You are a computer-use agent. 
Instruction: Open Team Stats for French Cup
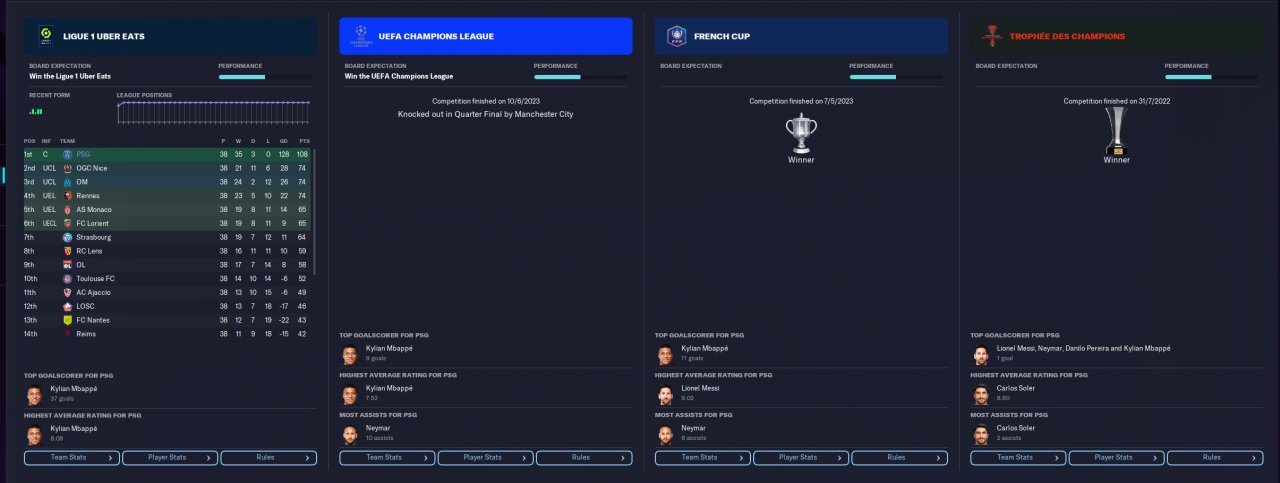tap(703, 458)
